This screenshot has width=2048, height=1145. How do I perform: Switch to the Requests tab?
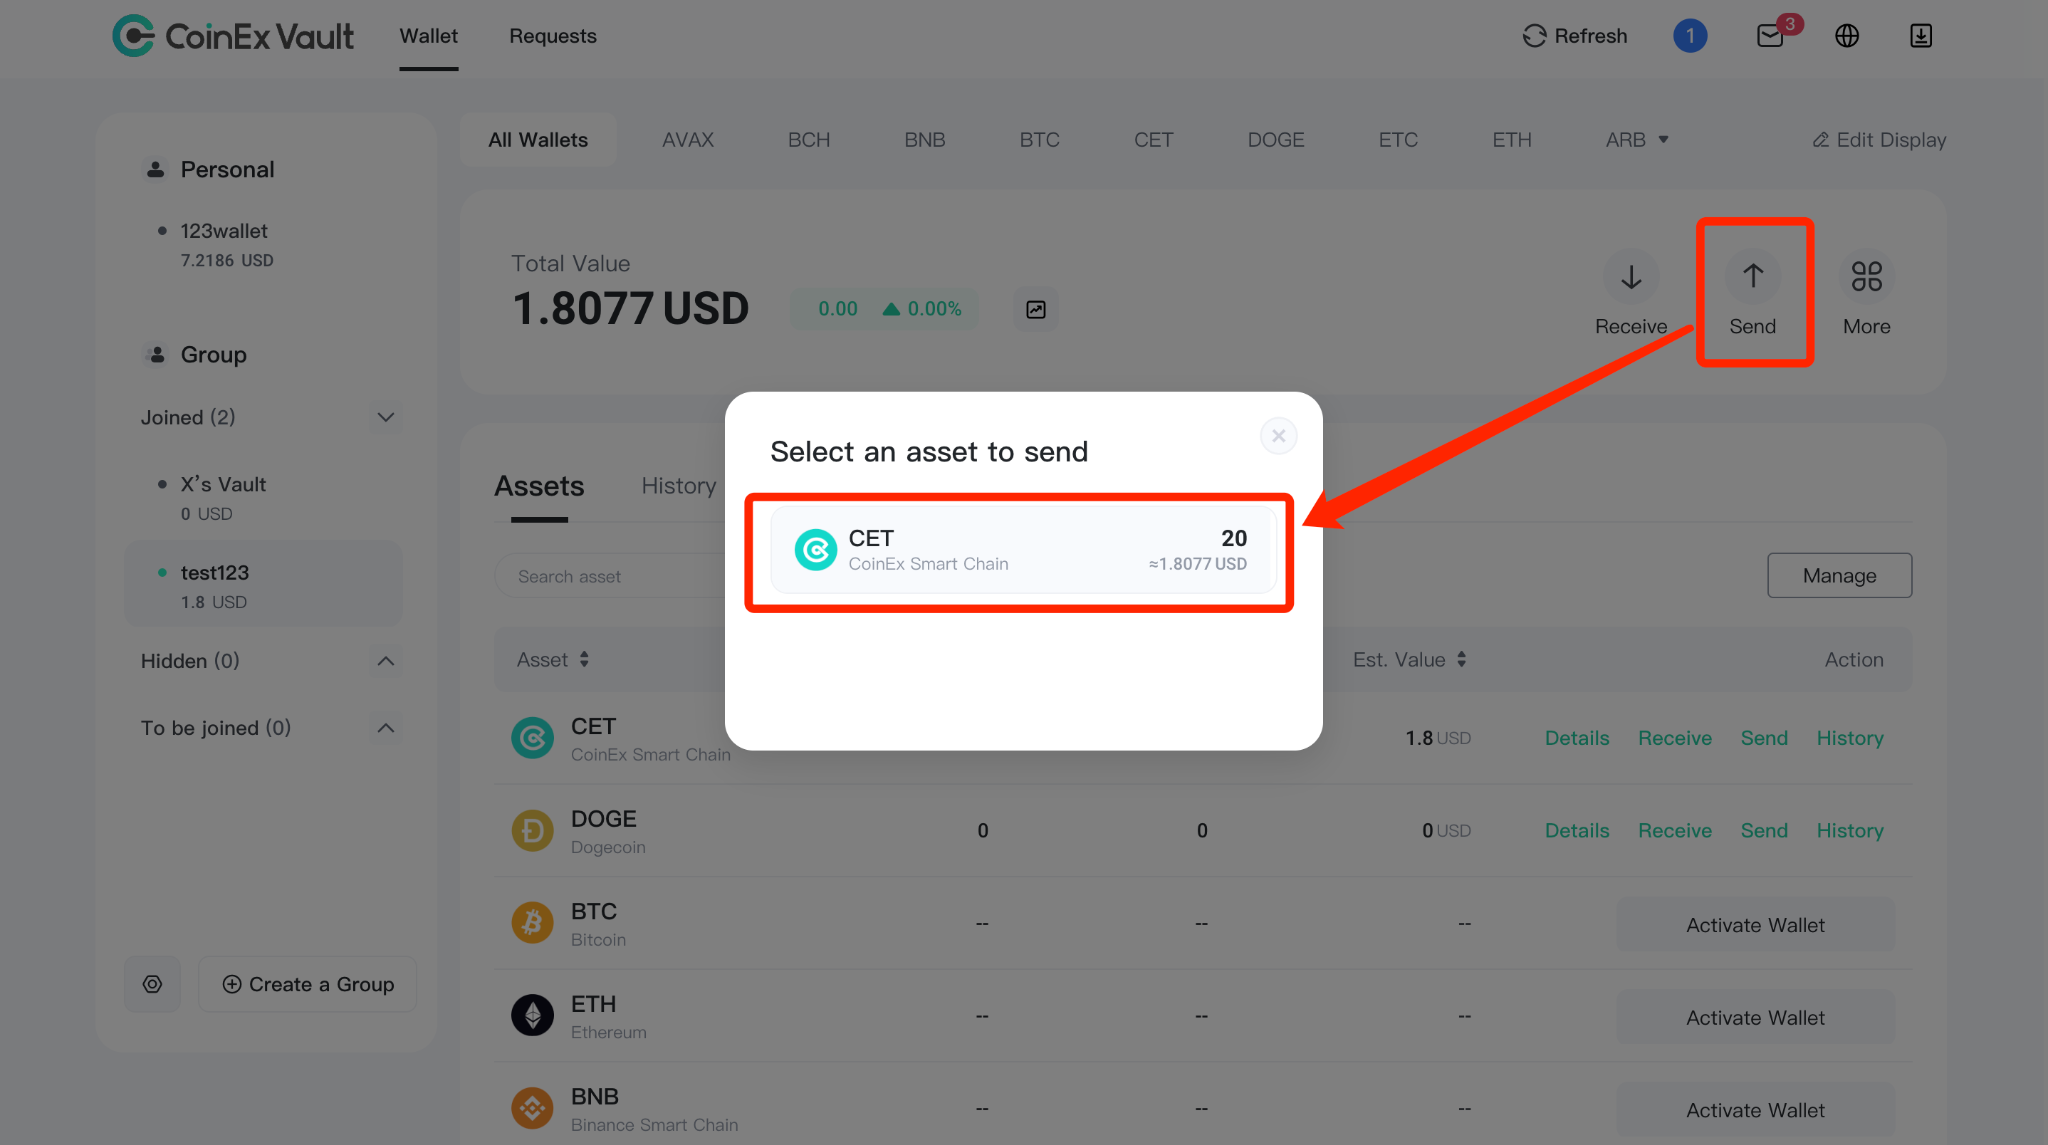(x=552, y=36)
